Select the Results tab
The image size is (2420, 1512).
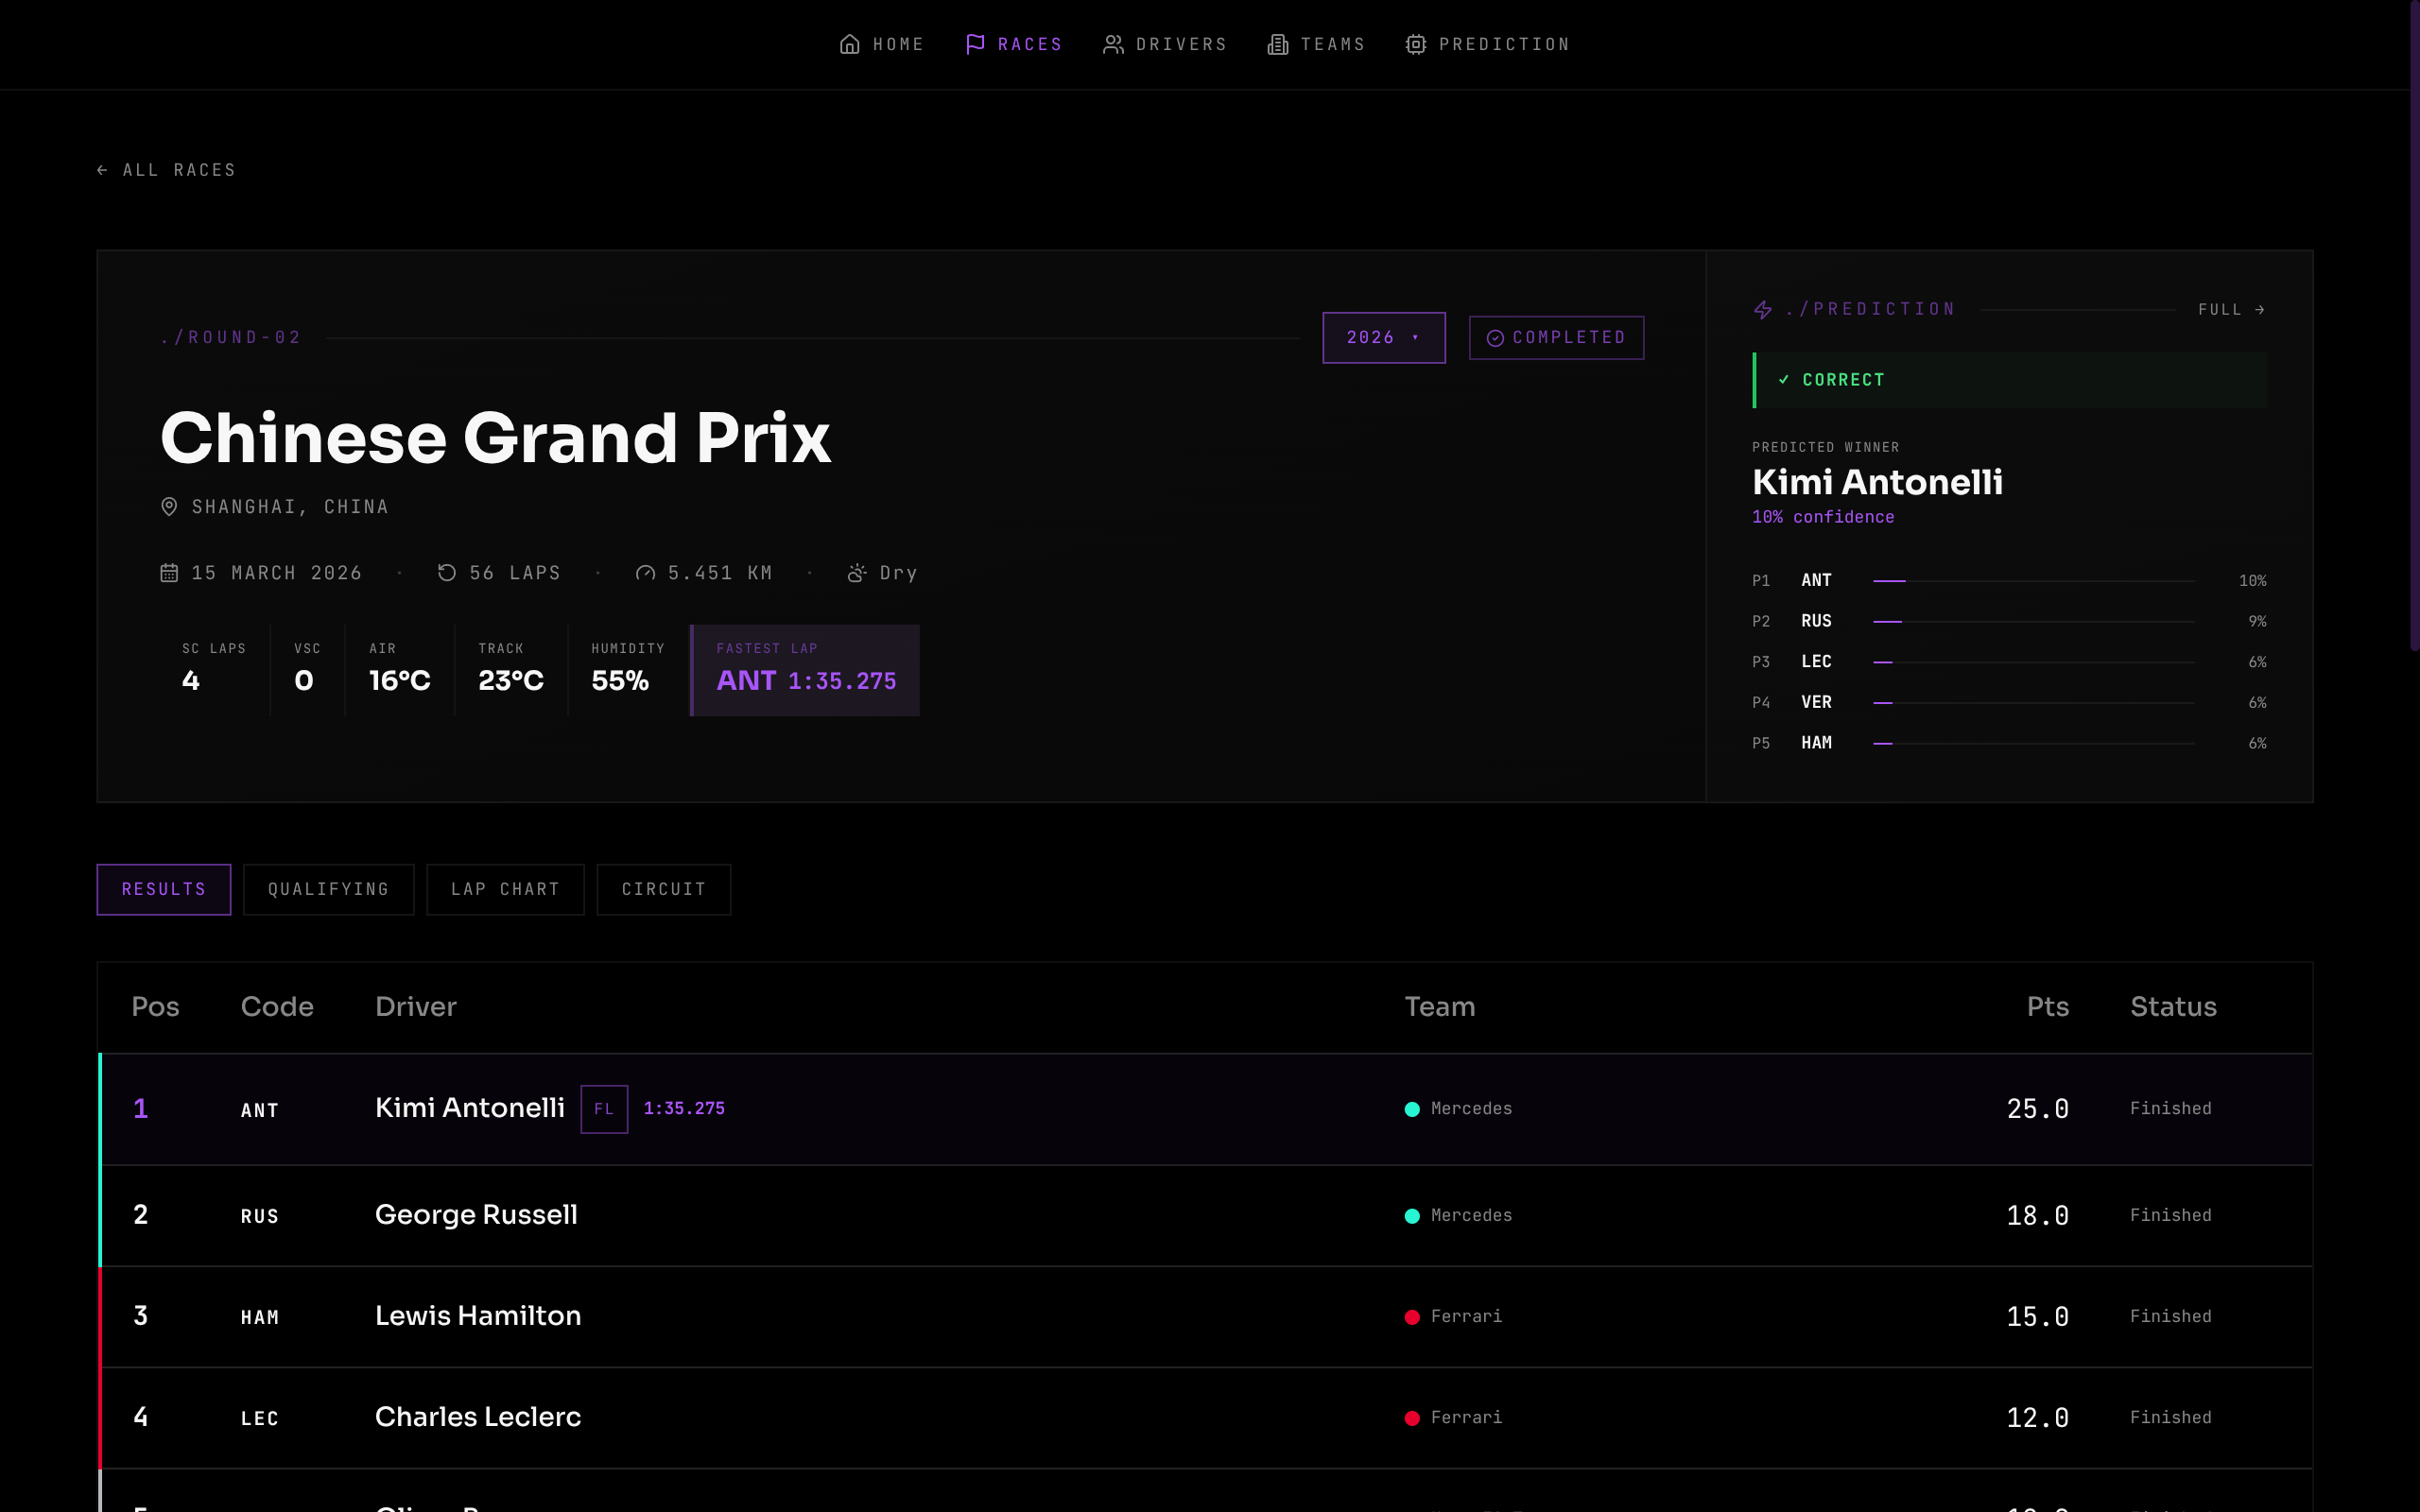click(164, 889)
